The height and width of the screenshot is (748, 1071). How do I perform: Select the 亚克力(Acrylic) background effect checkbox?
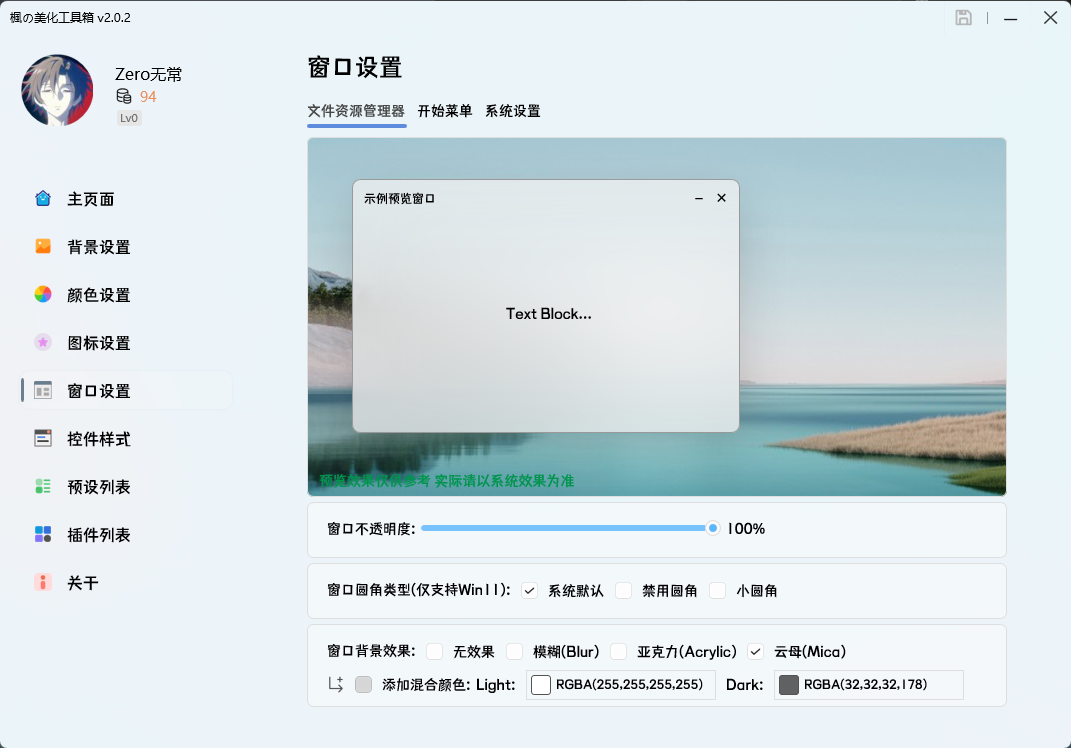coord(619,651)
